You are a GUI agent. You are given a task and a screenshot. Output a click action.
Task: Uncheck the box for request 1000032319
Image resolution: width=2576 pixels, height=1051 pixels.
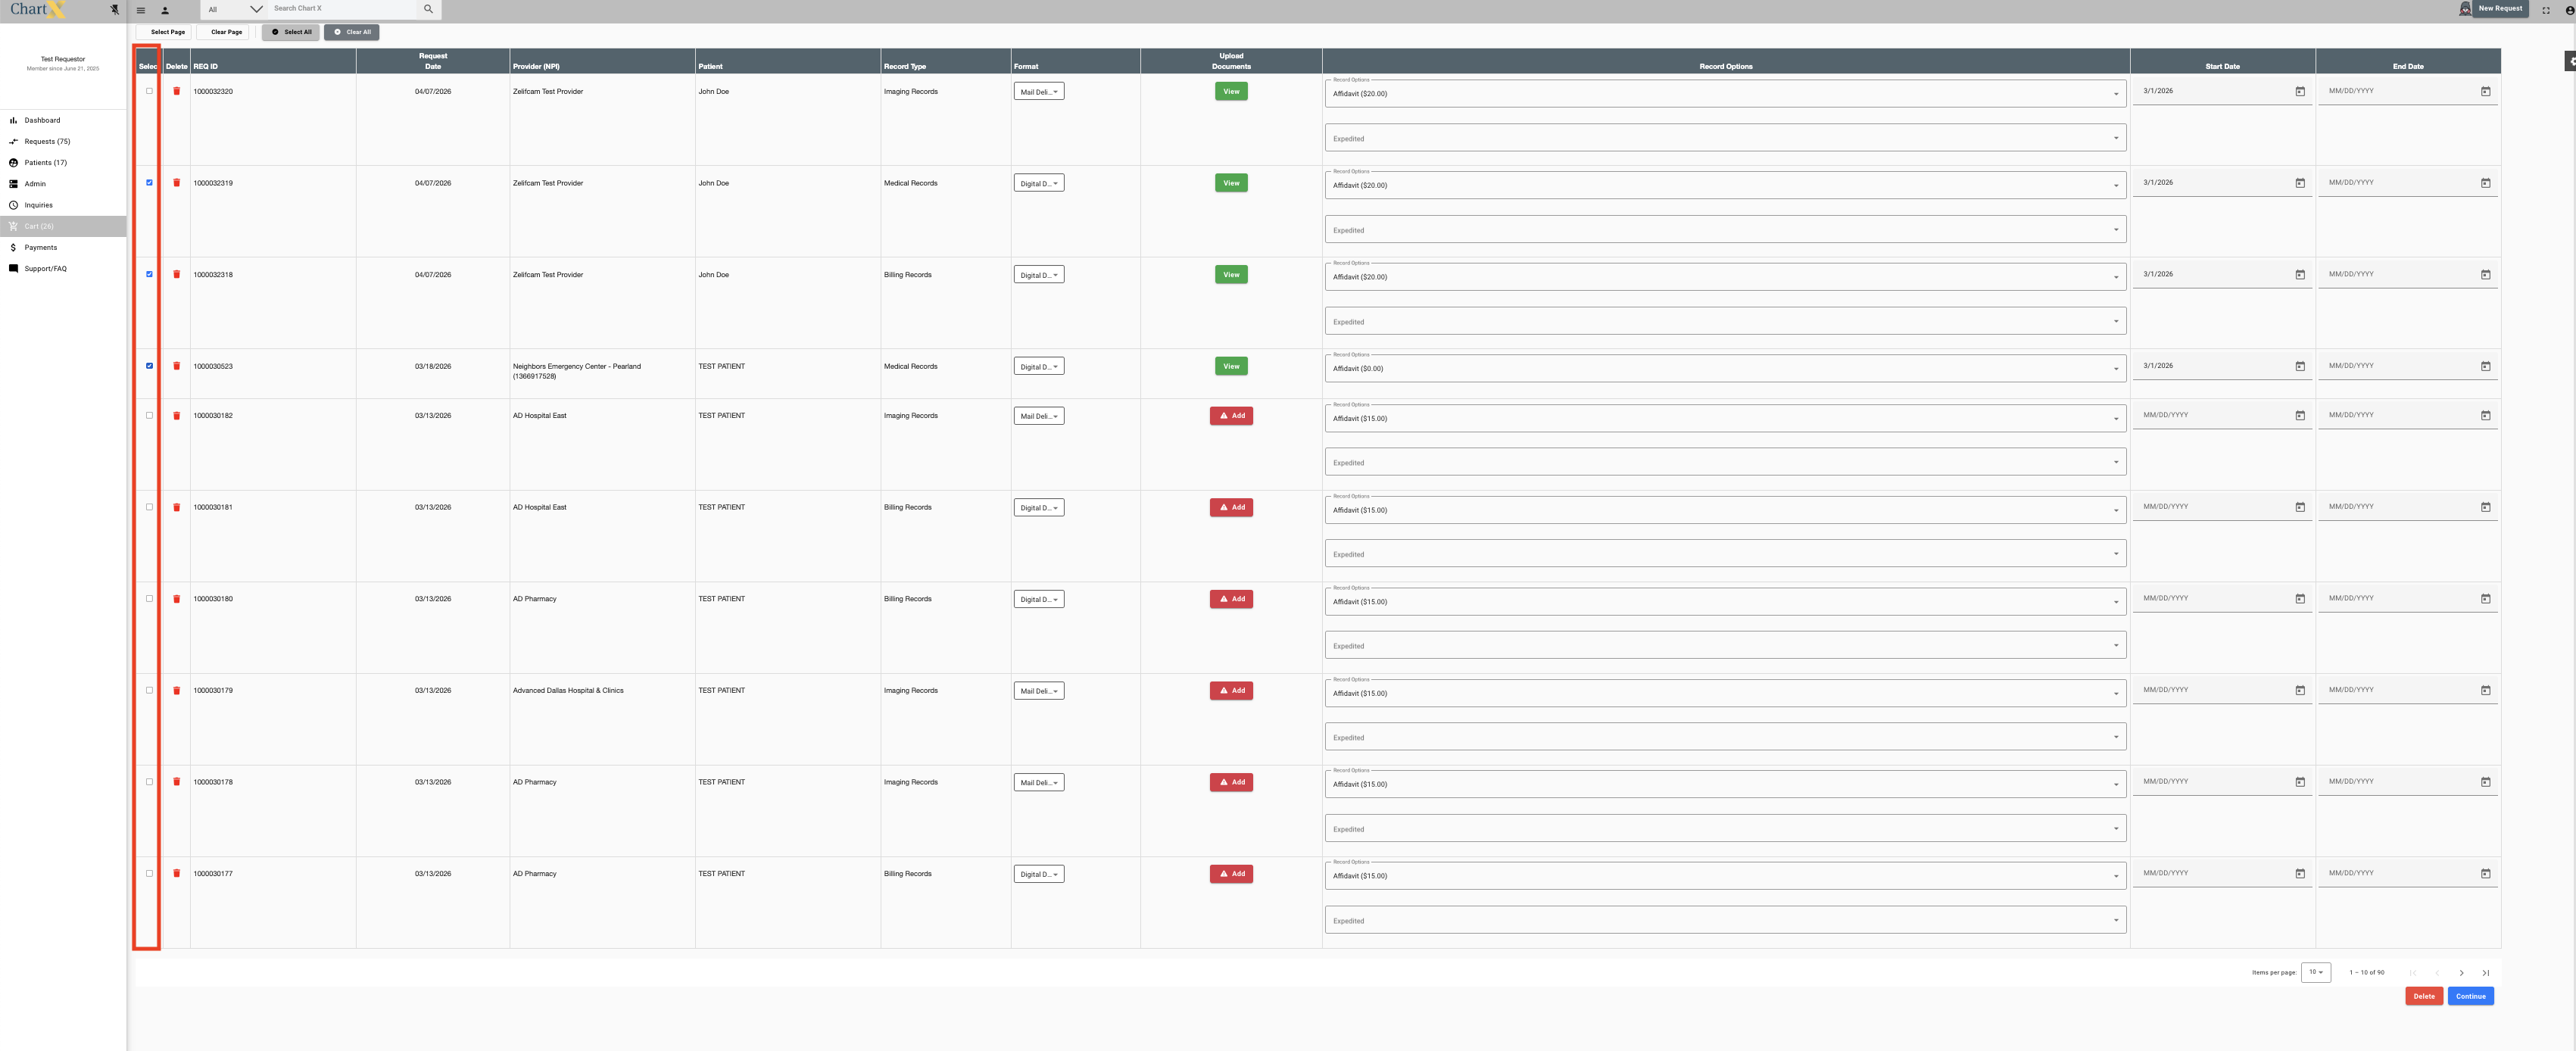pos(150,183)
